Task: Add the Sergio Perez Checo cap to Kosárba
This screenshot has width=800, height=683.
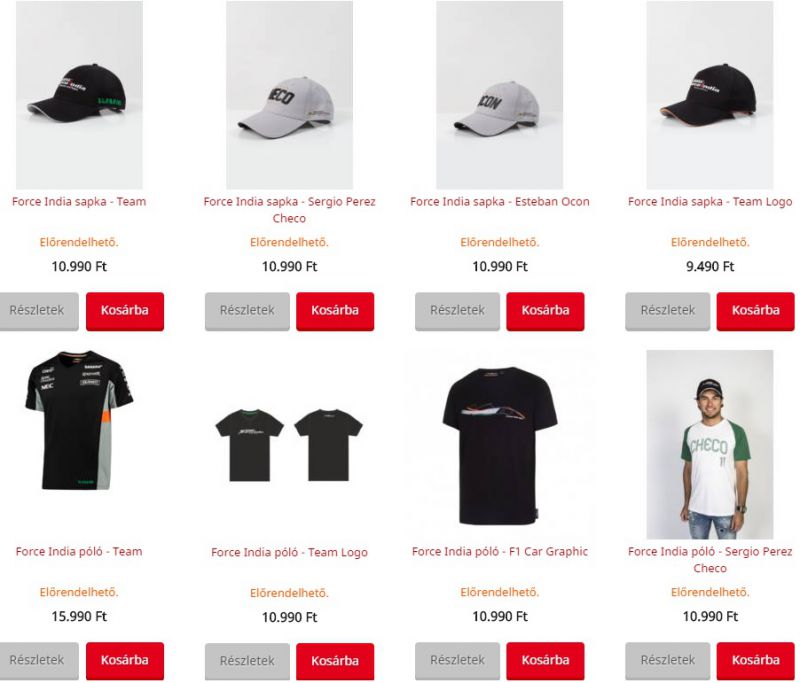Action: [x=335, y=311]
